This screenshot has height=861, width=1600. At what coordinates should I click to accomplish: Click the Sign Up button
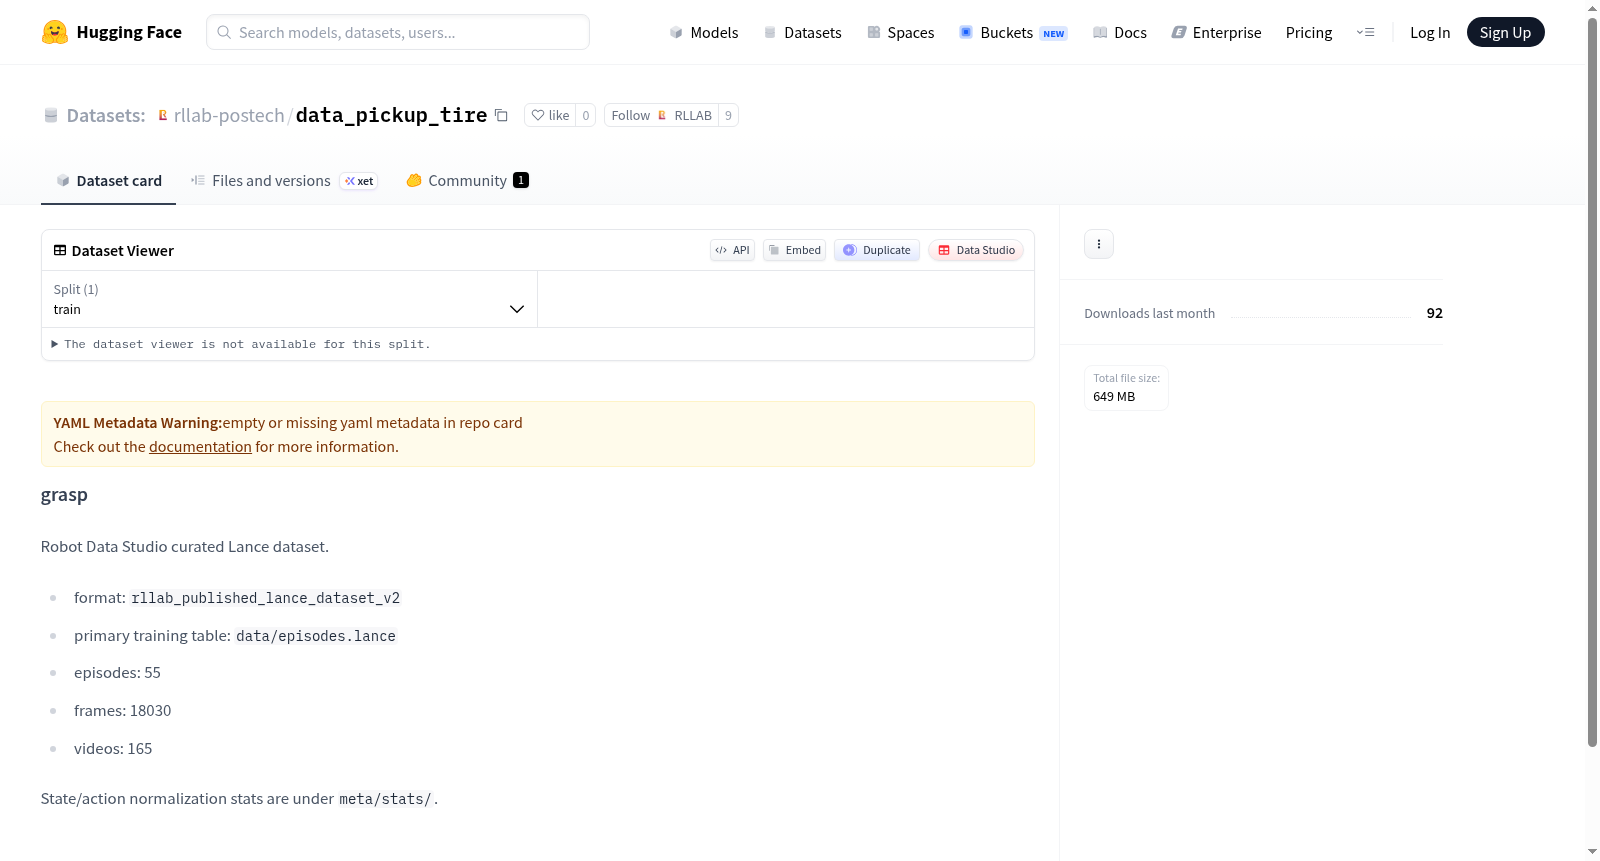pyautogui.click(x=1505, y=32)
